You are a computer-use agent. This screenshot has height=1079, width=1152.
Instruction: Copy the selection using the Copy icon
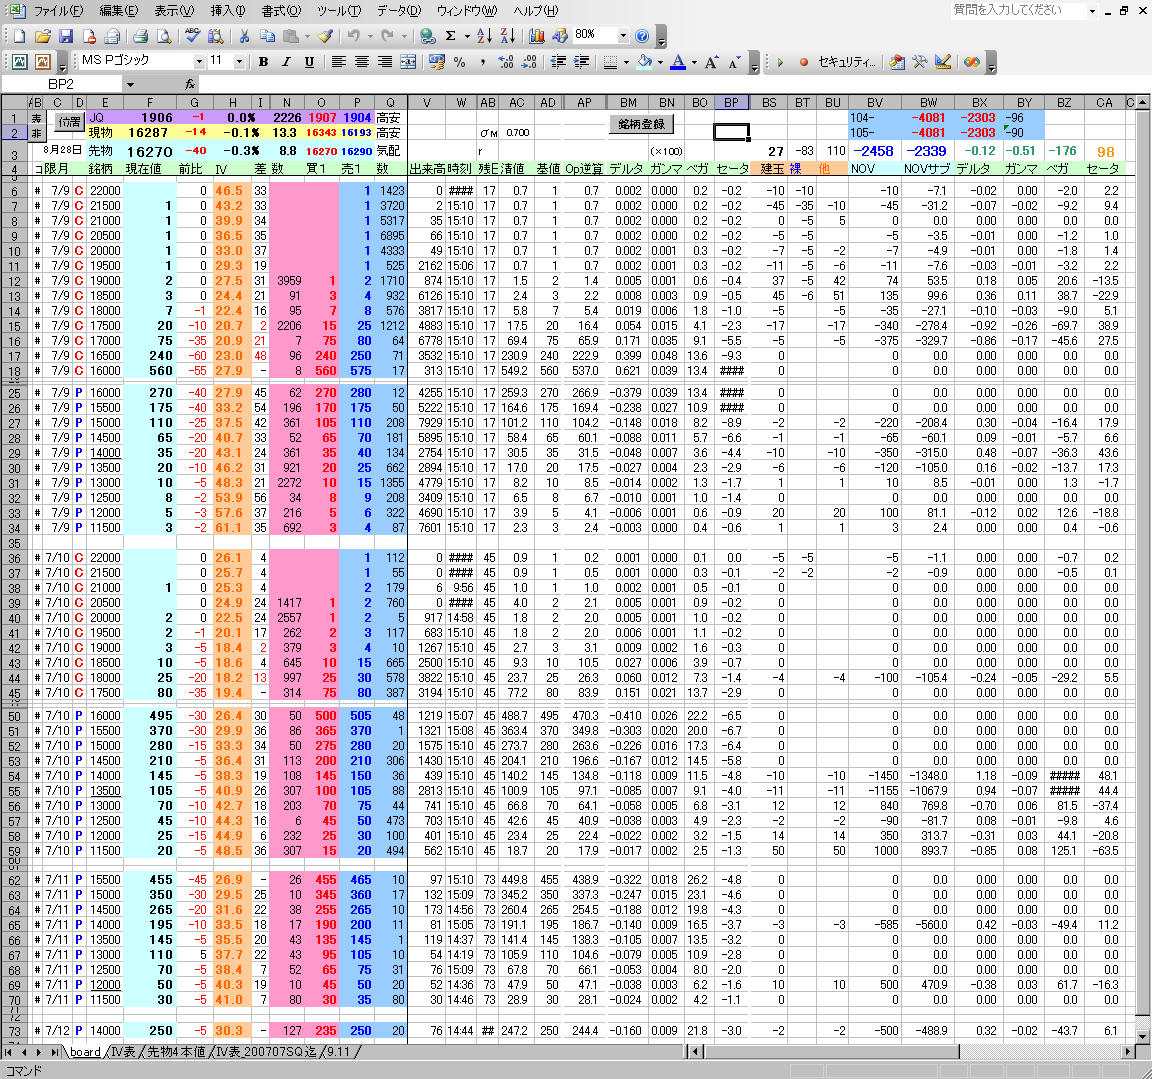pos(267,35)
